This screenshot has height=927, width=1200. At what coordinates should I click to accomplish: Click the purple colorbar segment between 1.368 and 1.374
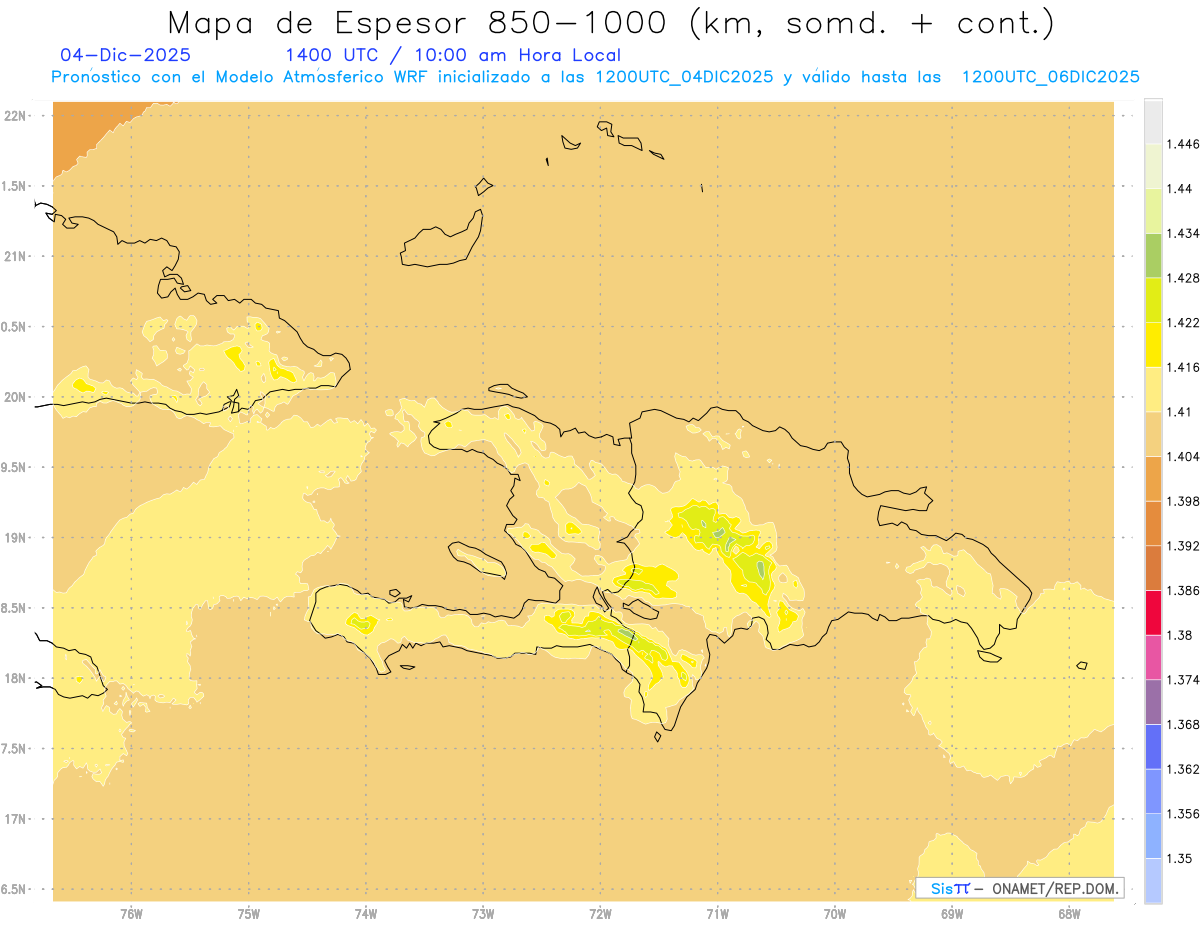tap(1153, 702)
